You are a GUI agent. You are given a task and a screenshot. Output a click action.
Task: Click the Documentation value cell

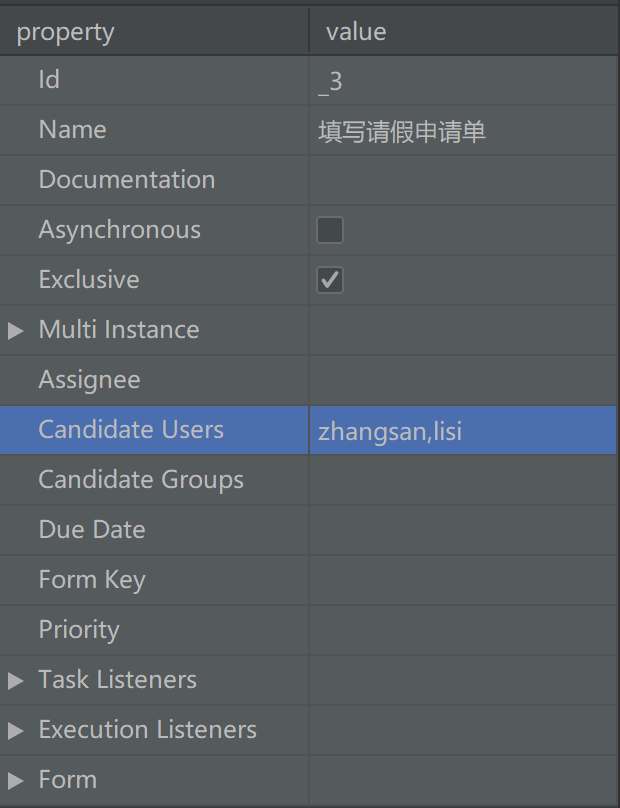463,180
